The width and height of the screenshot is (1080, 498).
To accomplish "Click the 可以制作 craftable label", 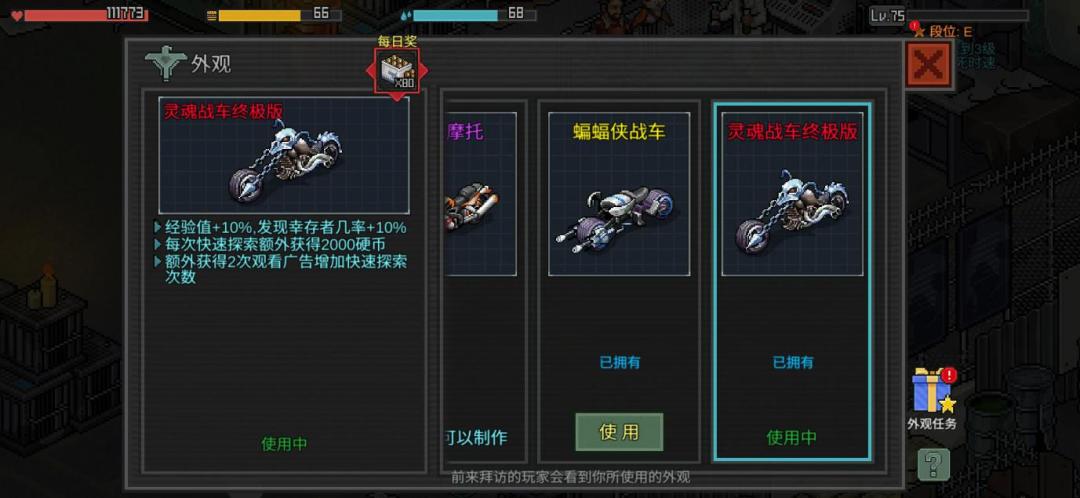I will [478, 437].
